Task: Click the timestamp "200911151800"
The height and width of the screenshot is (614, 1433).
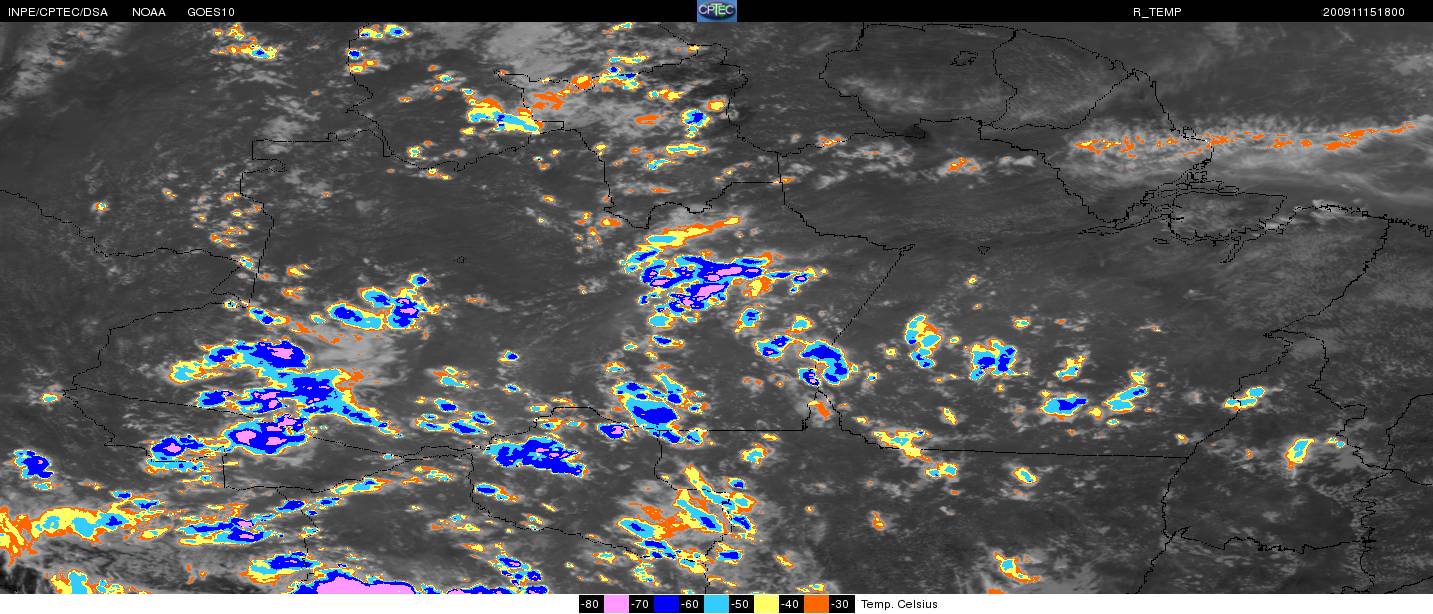Action: [x=1364, y=12]
